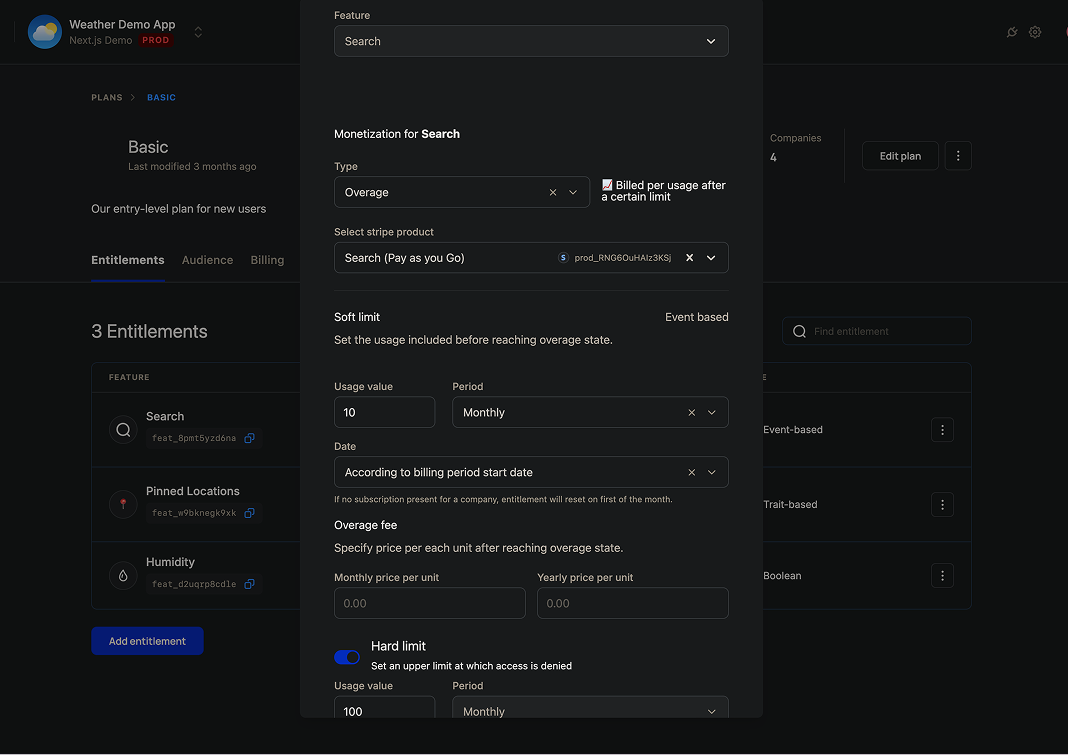Open the settings gear icon
Image resolution: width=1068 pixels, height=755 pixels.
click(x=1035, y=32)
